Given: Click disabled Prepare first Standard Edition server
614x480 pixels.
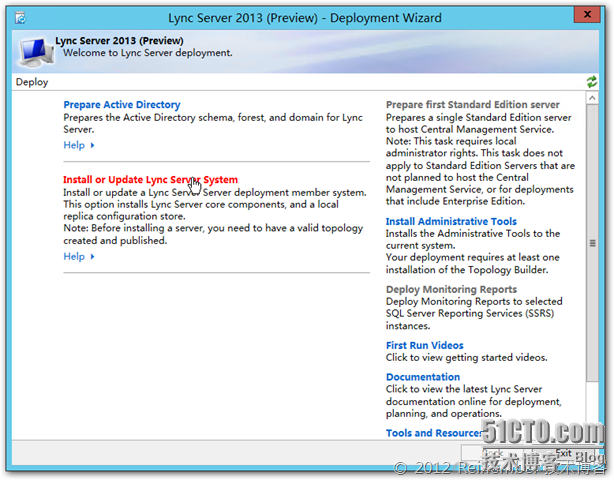Looking at the screenshot, I should (x=473, y=105).
